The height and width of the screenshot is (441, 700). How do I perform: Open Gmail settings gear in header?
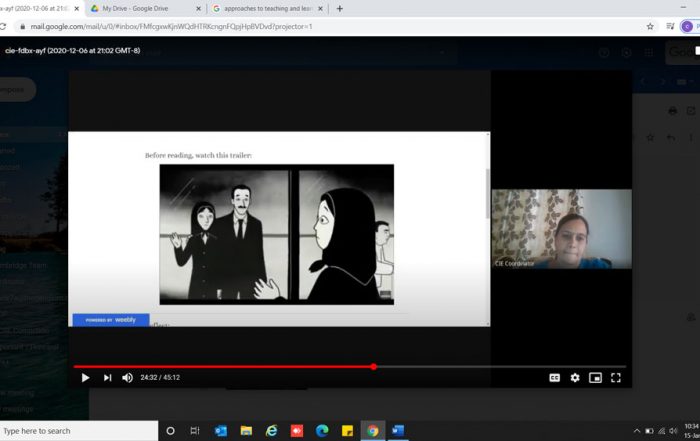point(626,53)
